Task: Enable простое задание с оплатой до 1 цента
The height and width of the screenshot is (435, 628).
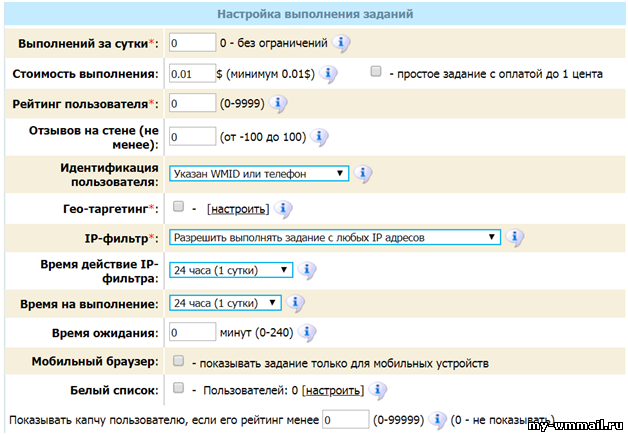Action: 376,71
